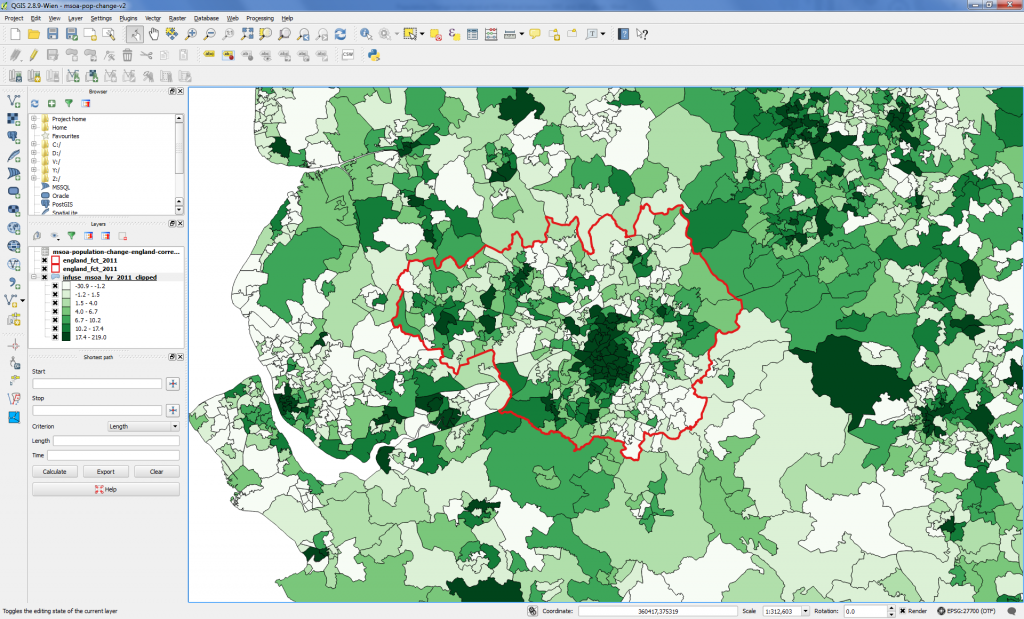Open the Plugins menu

[128, 18]
